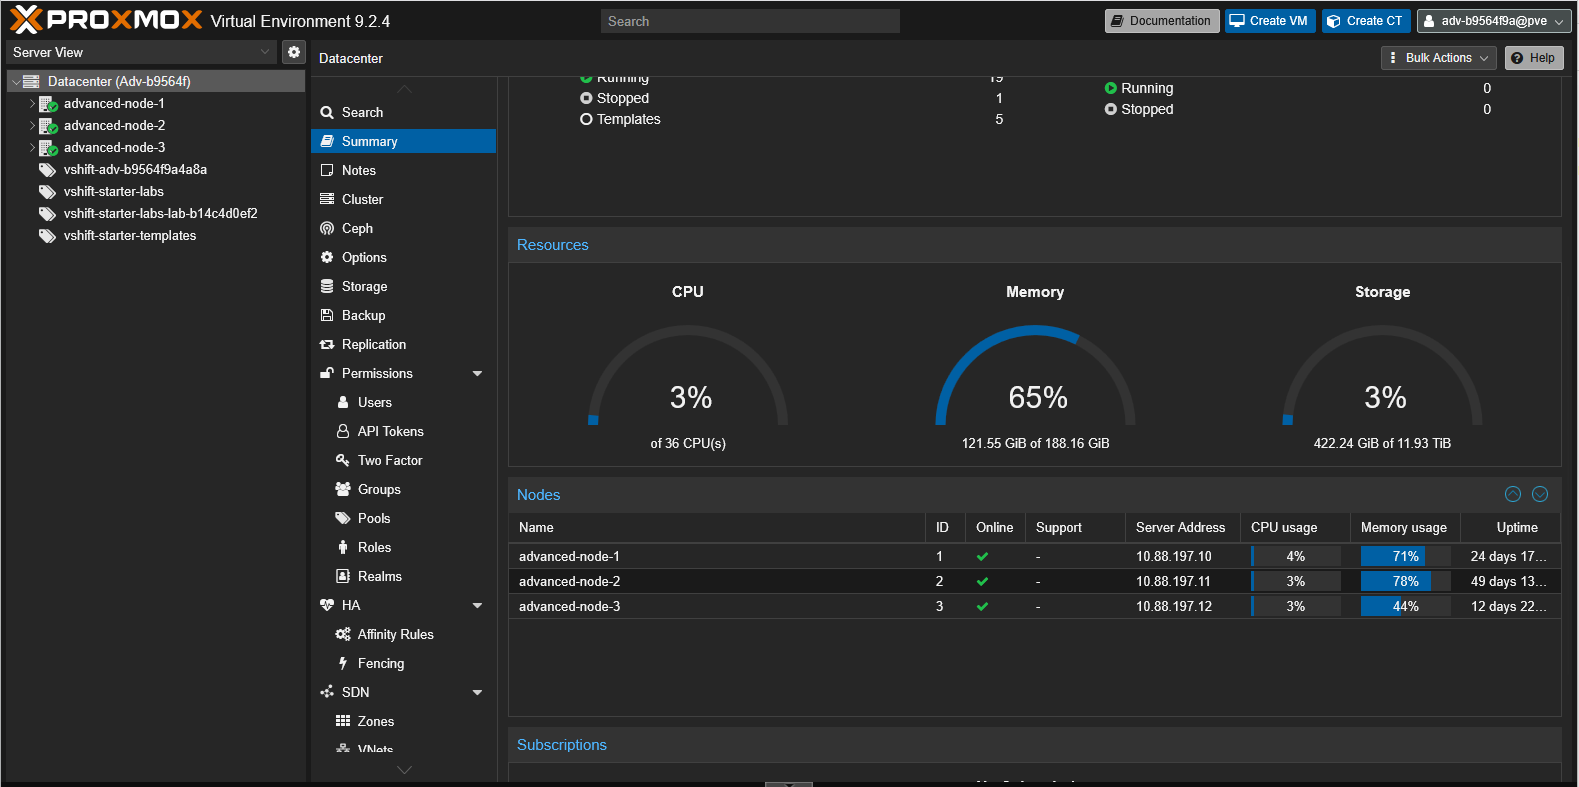This screenshot has width=1579, height=787.
Task: Click advanced-node-2 memory usage bar 78%
Action: 1405,582
